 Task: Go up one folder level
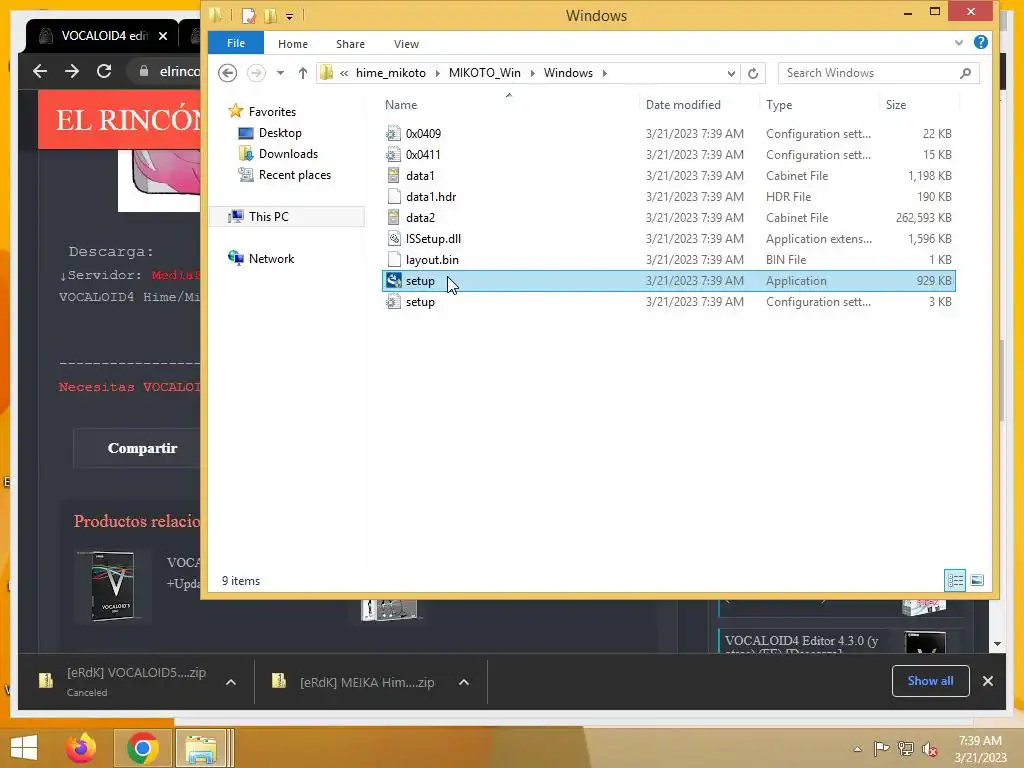coord(302,73)
